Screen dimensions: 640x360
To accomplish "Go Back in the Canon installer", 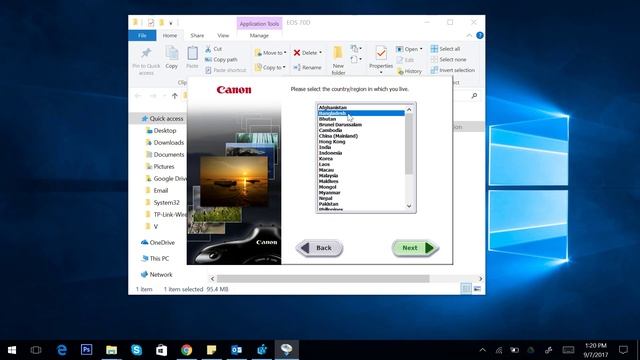I will (319, 248).
